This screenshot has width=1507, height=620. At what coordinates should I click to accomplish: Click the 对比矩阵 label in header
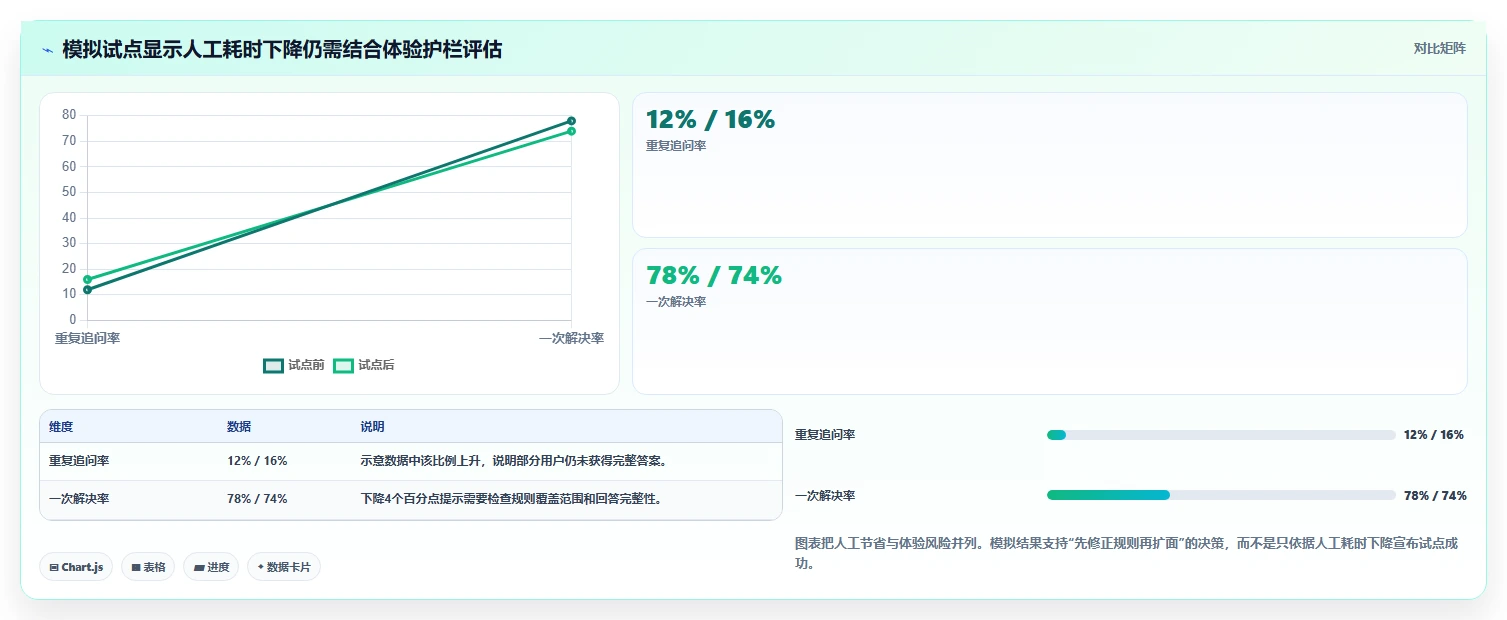click(x=1440, y=49)
